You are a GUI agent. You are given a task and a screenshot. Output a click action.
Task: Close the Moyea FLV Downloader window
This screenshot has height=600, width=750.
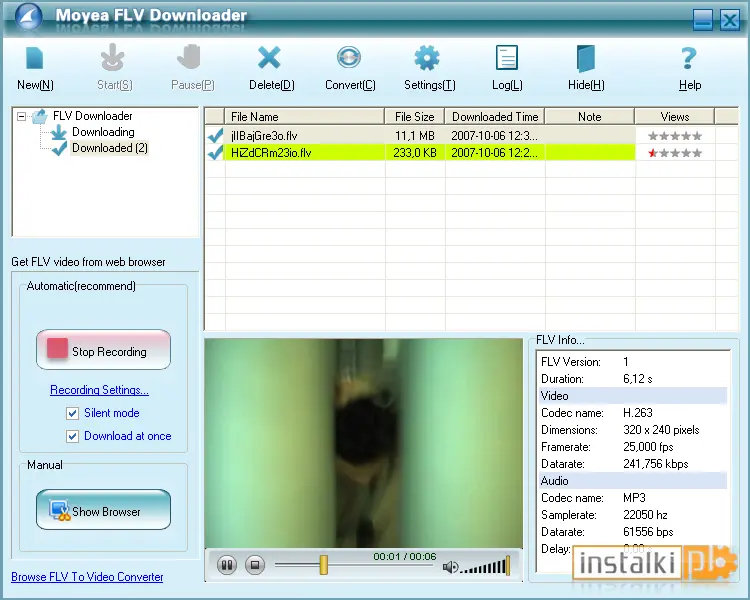tap(730, 21)
